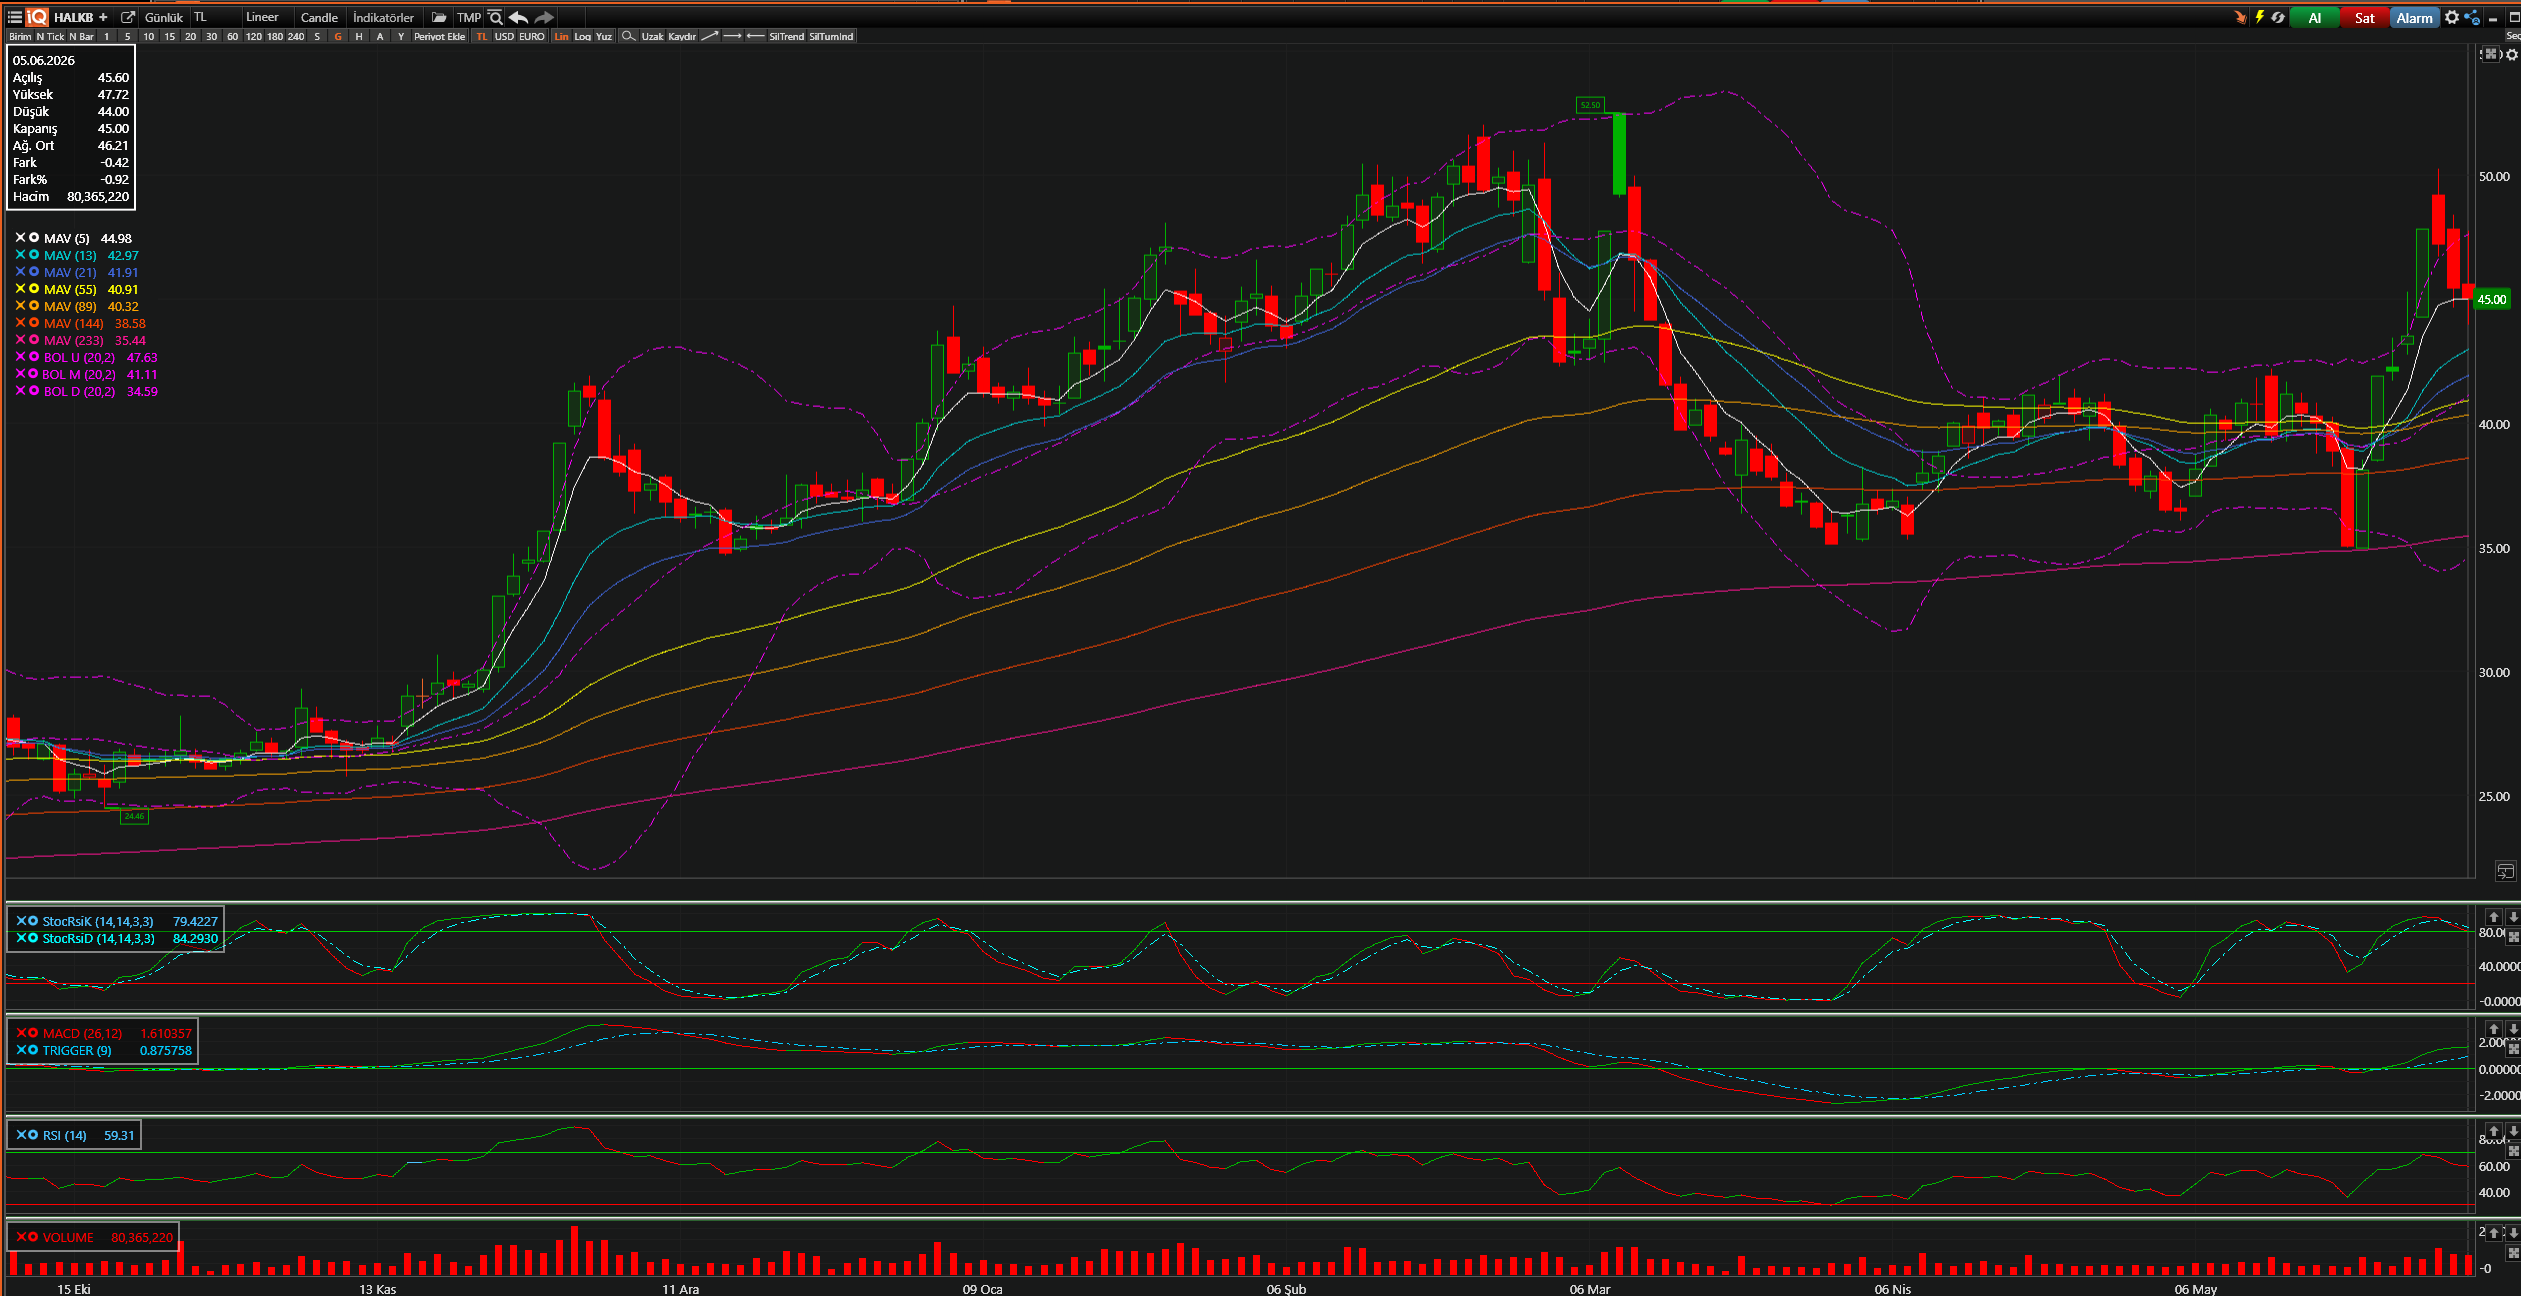The image size is (2521, 1296).
Task: Click the SilTumInd button
Action: tap(831, 36)
